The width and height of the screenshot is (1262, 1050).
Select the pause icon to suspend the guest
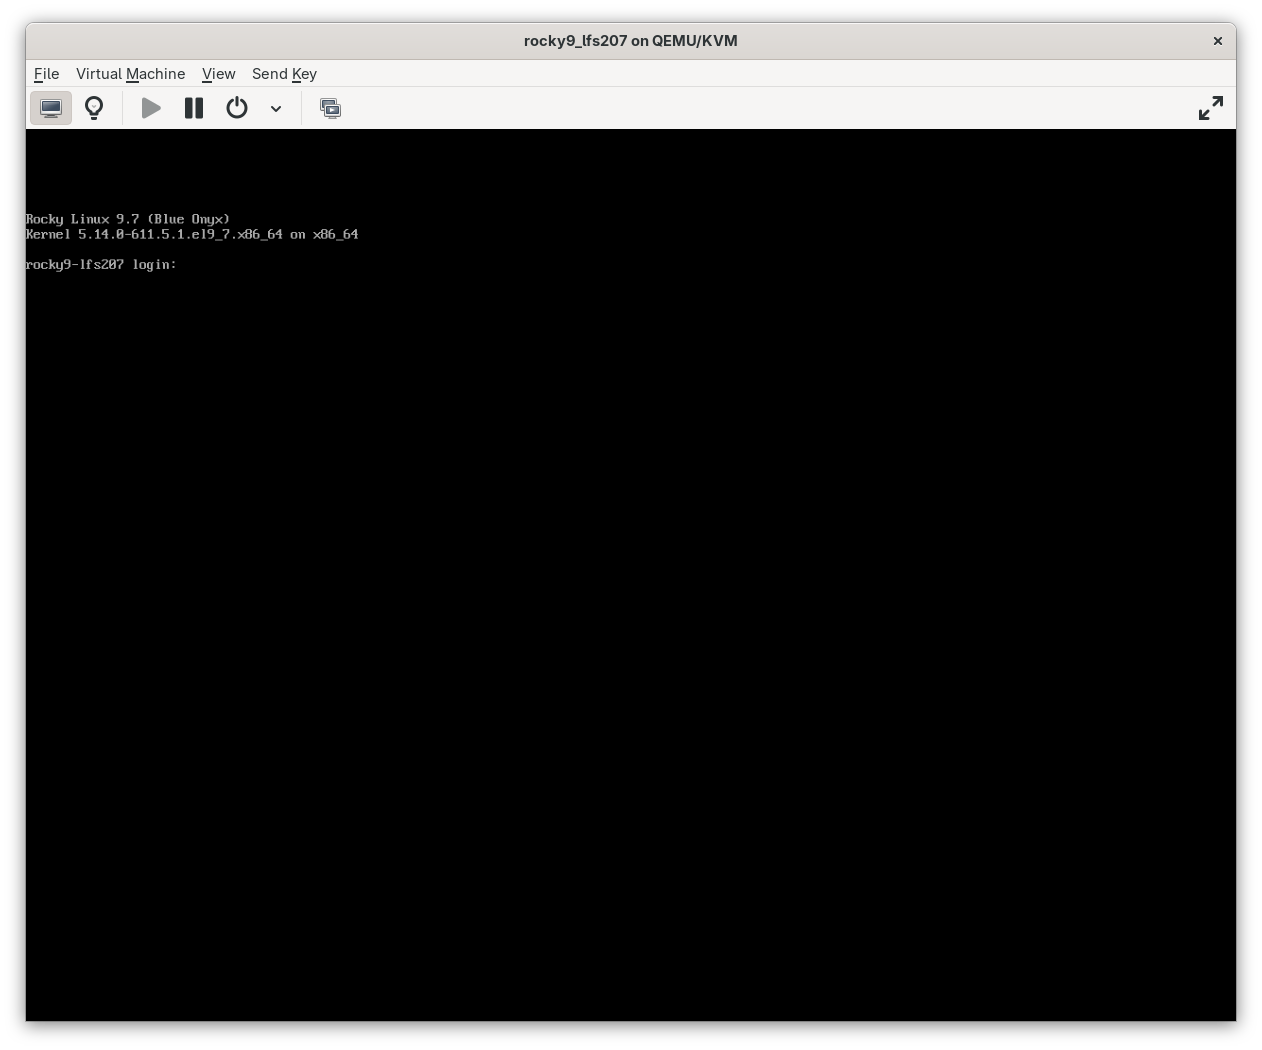[x=193, y=108]
